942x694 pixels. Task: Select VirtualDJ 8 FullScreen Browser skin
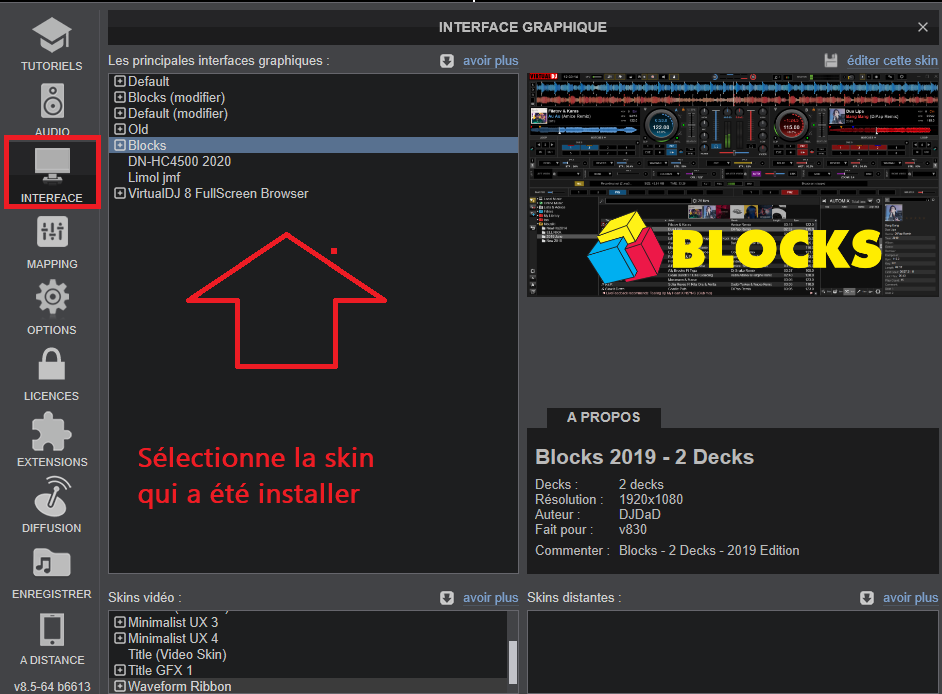tap(313, 193)
